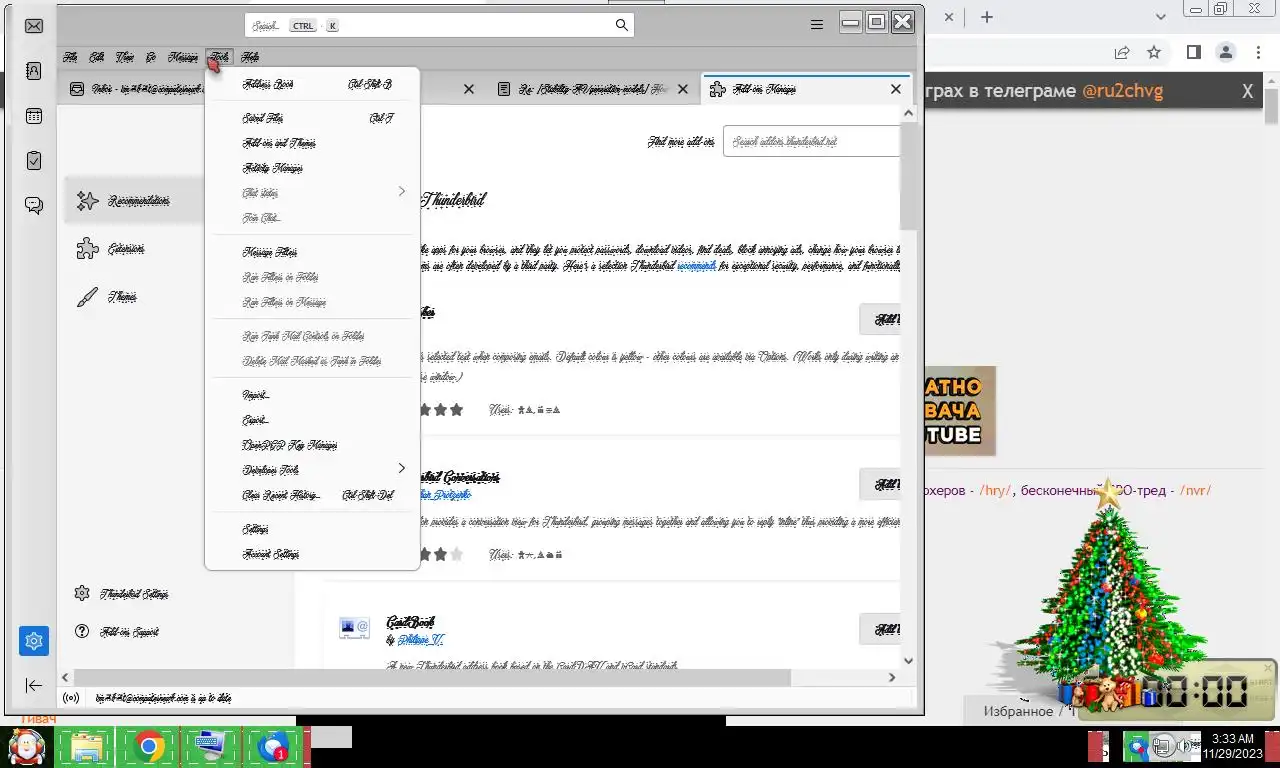This screenshot has height=768, width=1280.
Task: Choose Add-ons and Themes menu entry
Action: [x=312, y=144]
